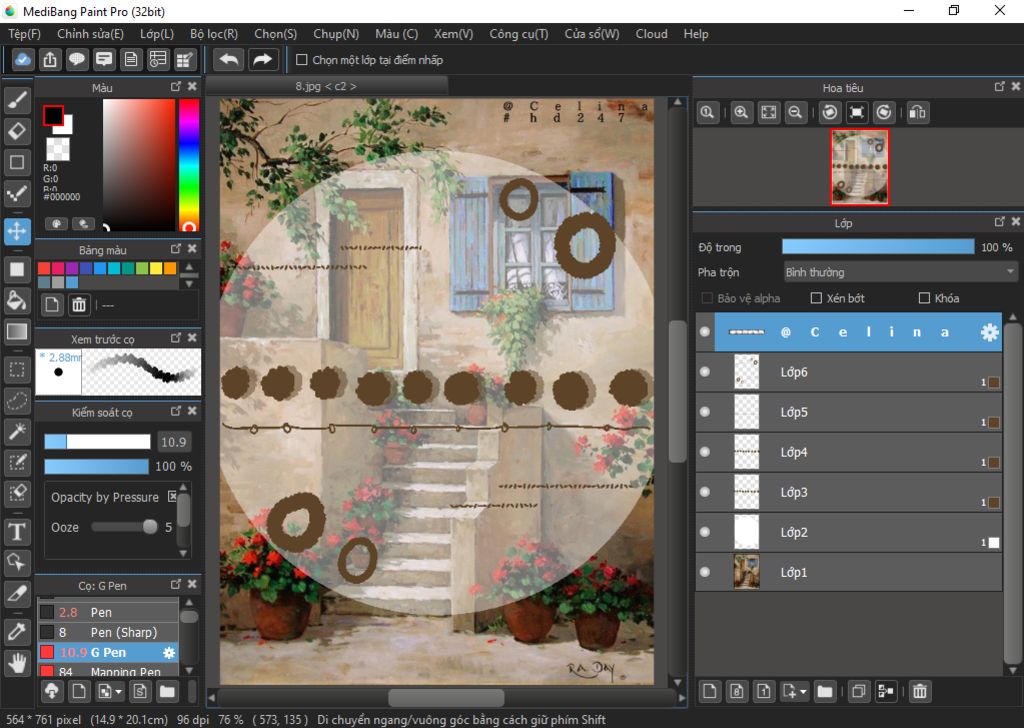Click the navigator image thumbnail
This screenshot has width=1024, height=728.
[859, 166]
